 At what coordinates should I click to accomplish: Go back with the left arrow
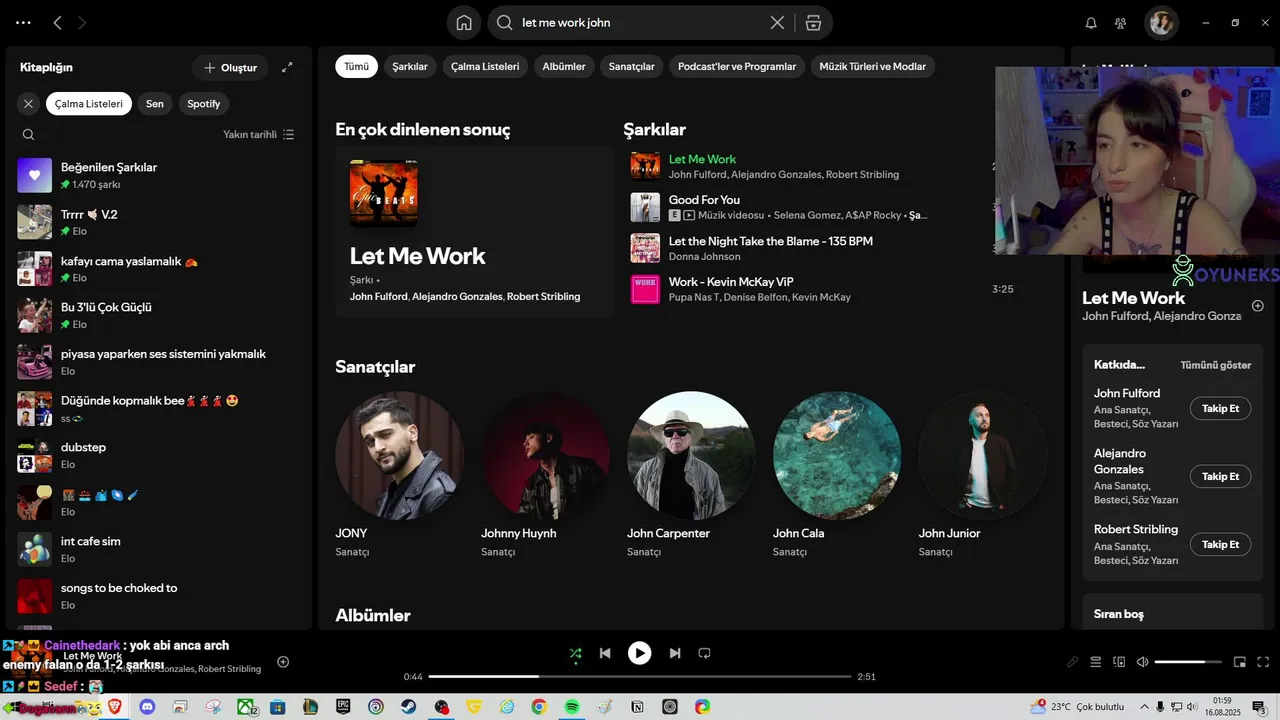pos(57,23)
